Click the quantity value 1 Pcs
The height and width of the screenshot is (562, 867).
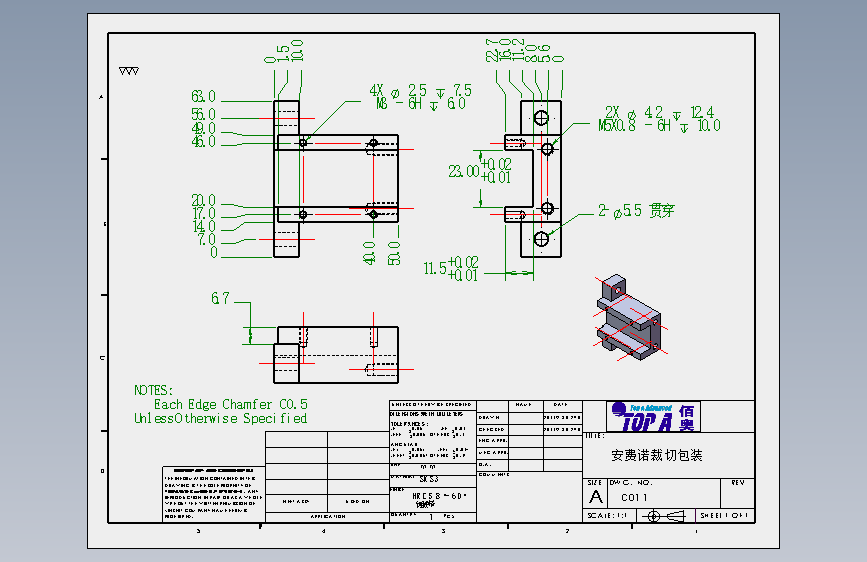(442, 517)
